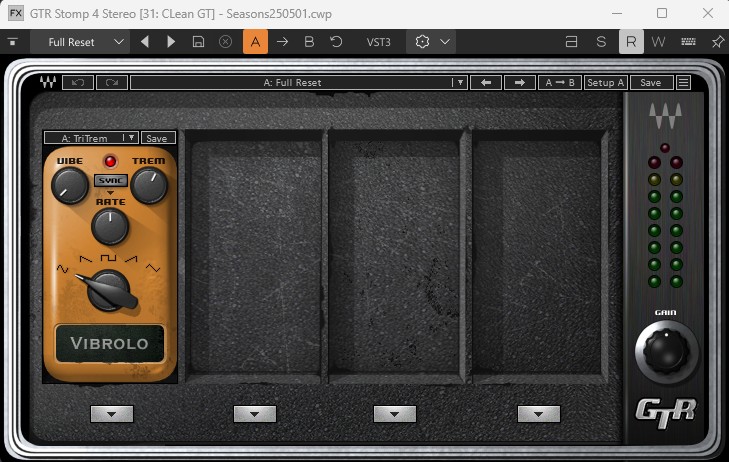The height and width of the screenshot is (462, 729).
Task: Go to previous host preset
Action: [x=145, y=42]
